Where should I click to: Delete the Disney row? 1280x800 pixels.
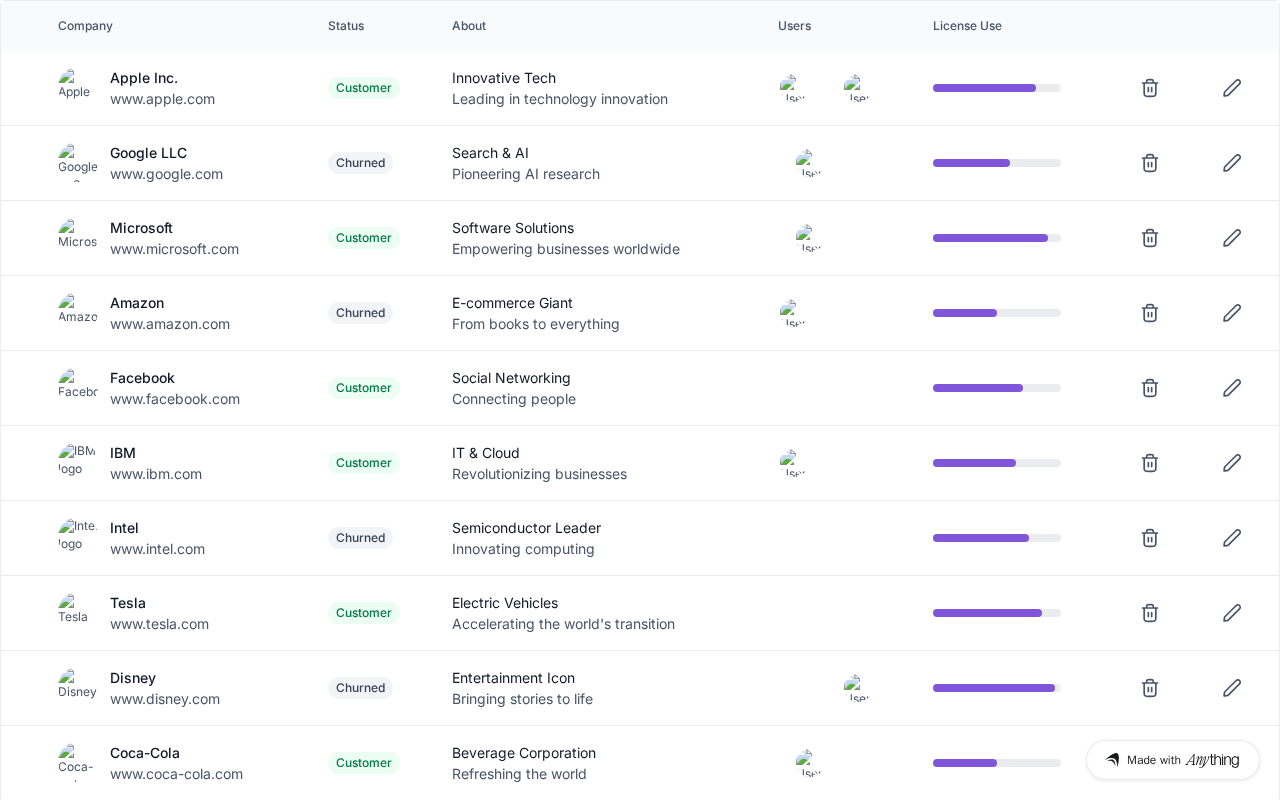(x=1150, y=688)
